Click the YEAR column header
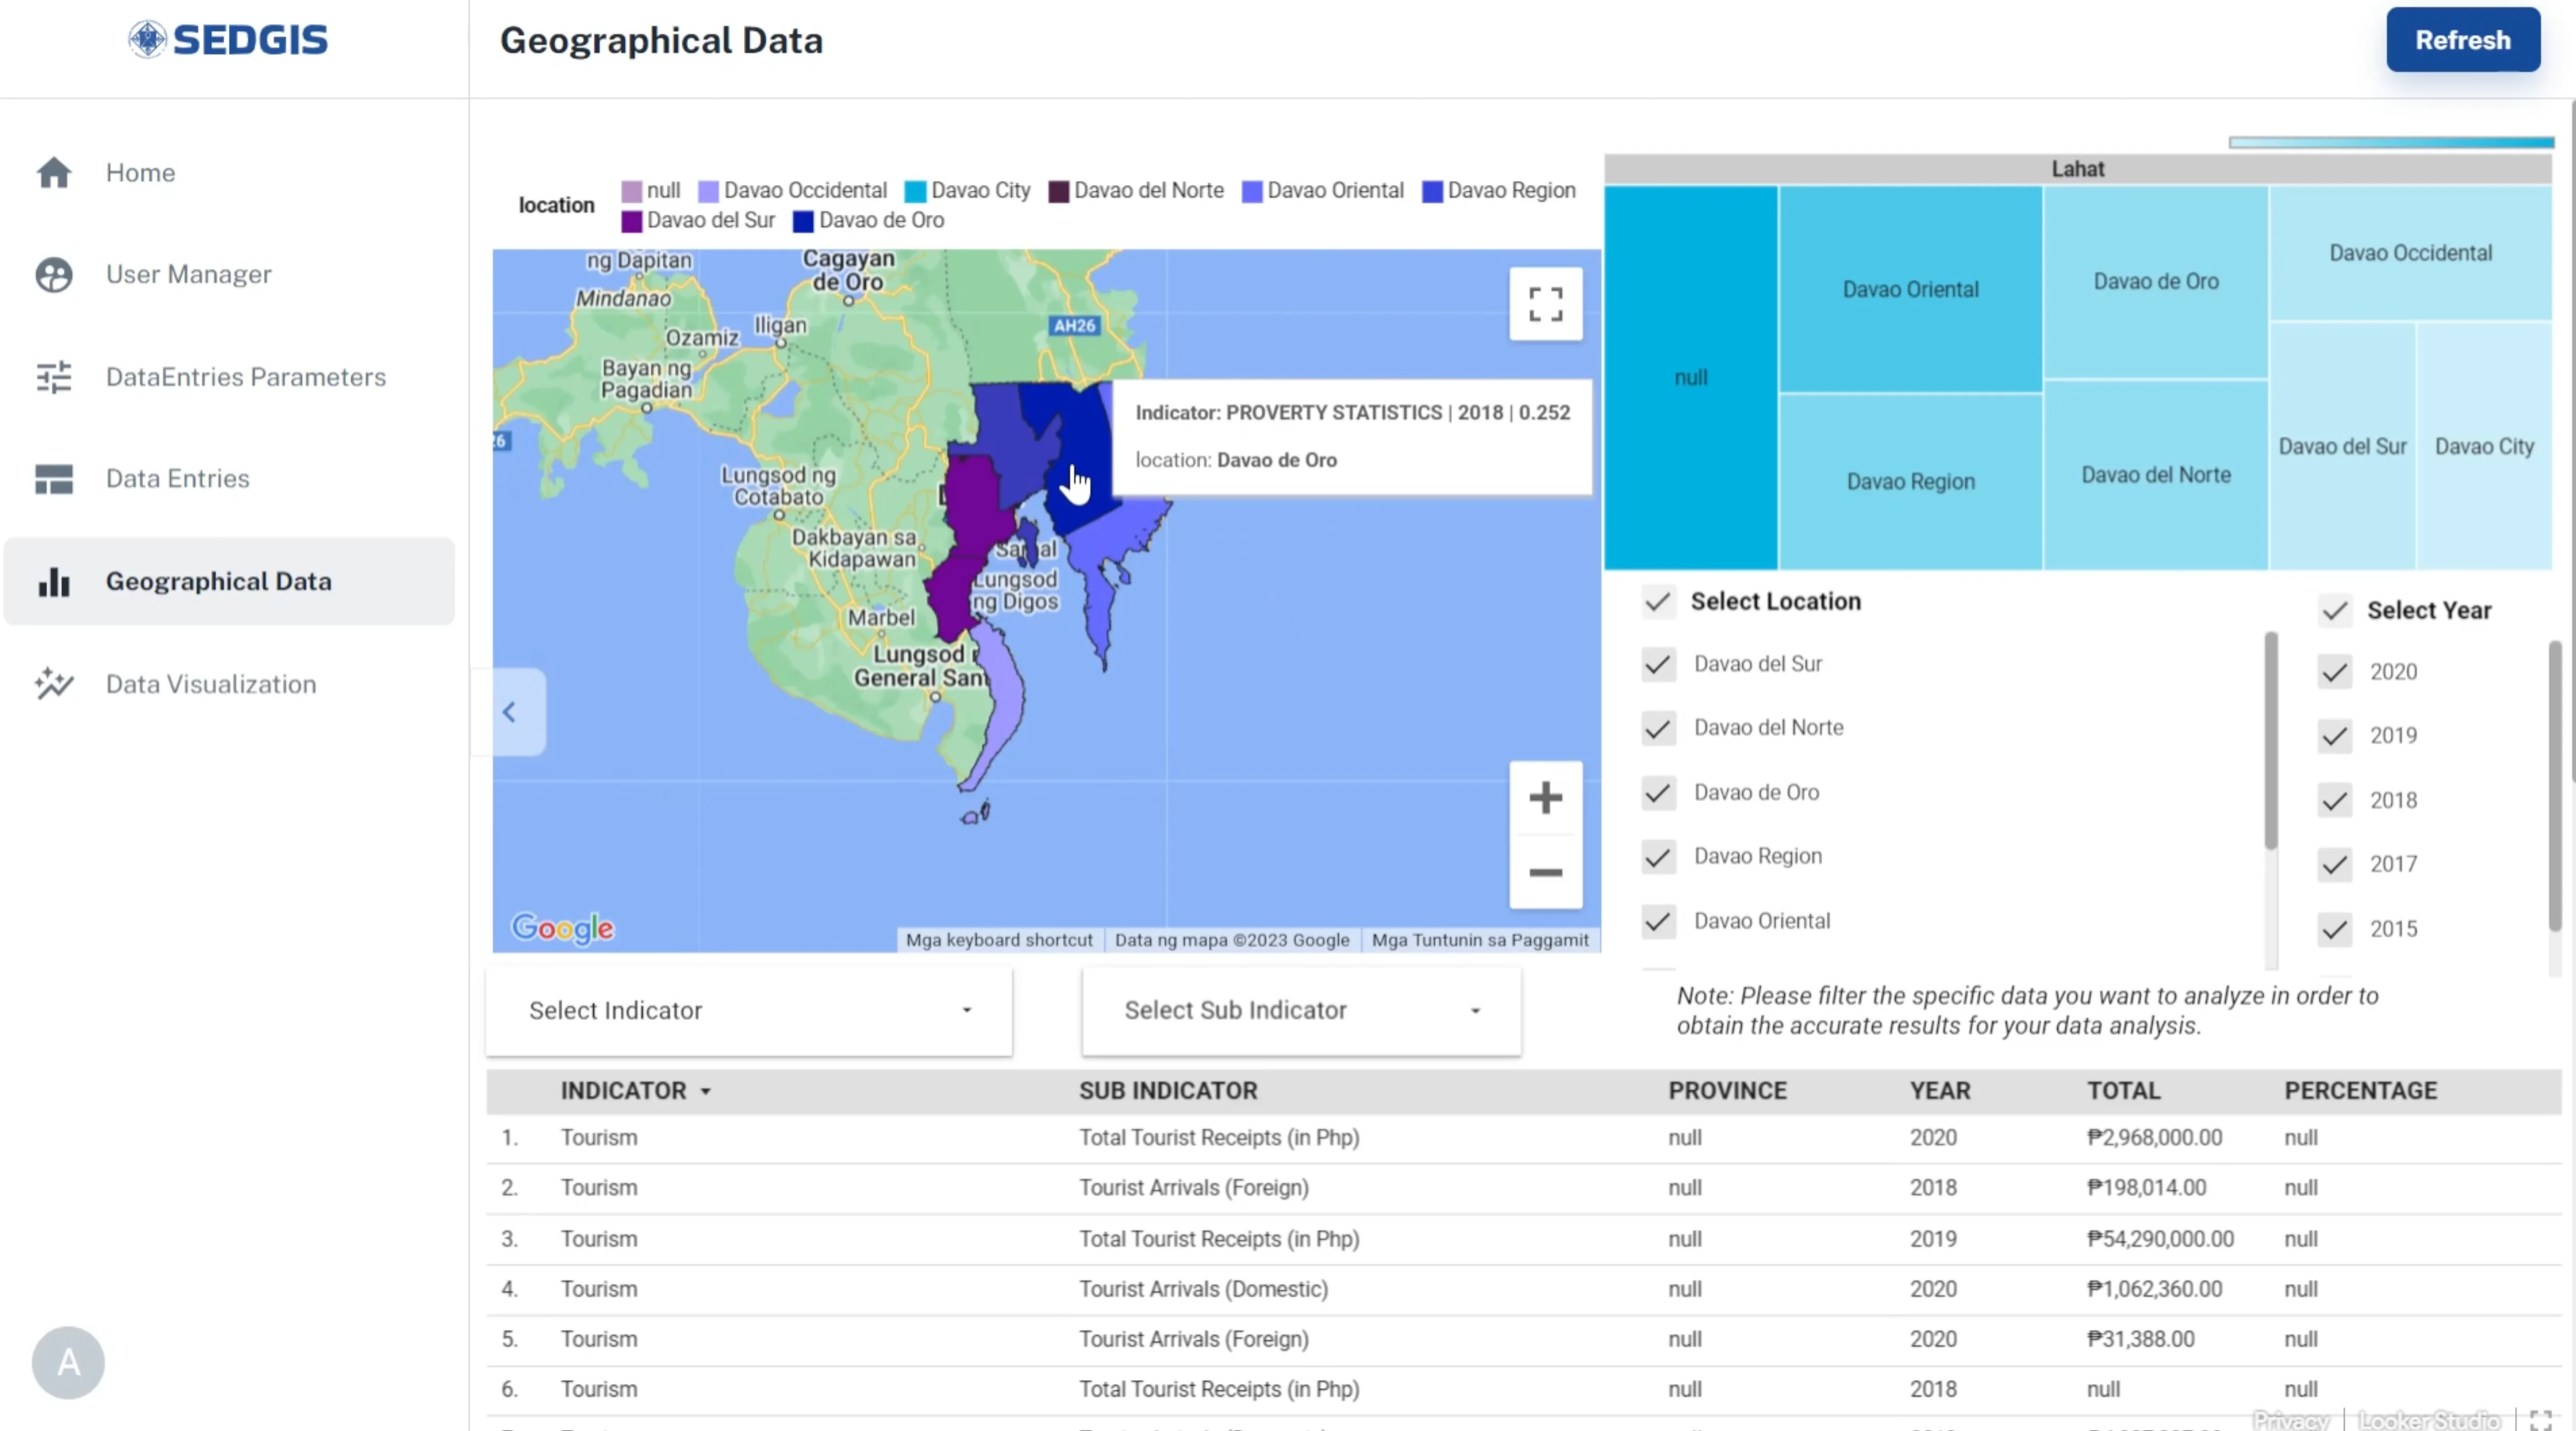Image resolution: width=2576 pixels, height=1431 pixels. coord(1940,1091)
